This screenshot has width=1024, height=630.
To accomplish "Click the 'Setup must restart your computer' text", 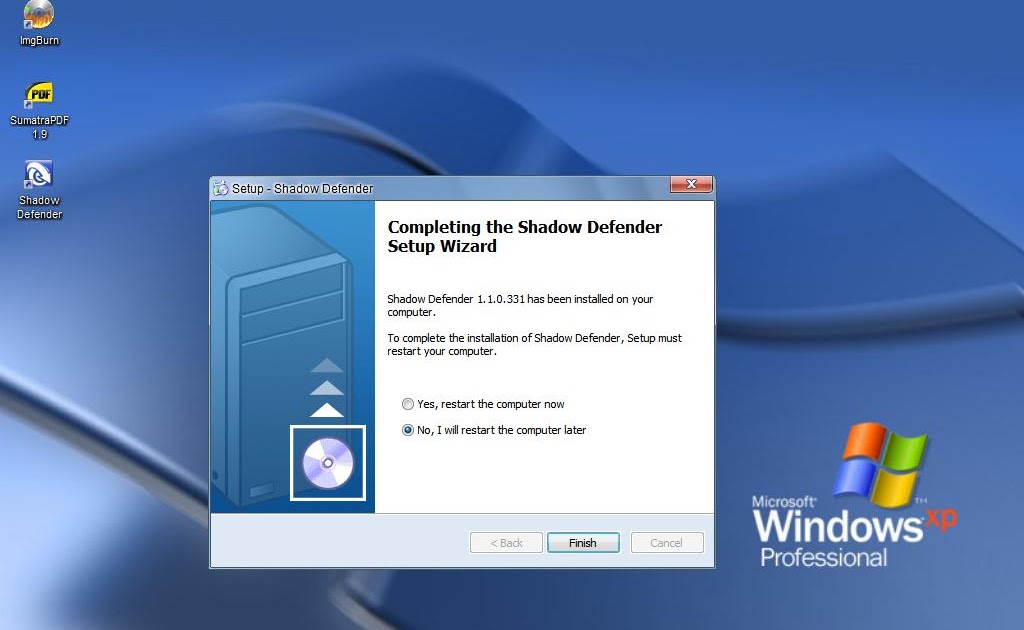I will click(x=534, y=345).
